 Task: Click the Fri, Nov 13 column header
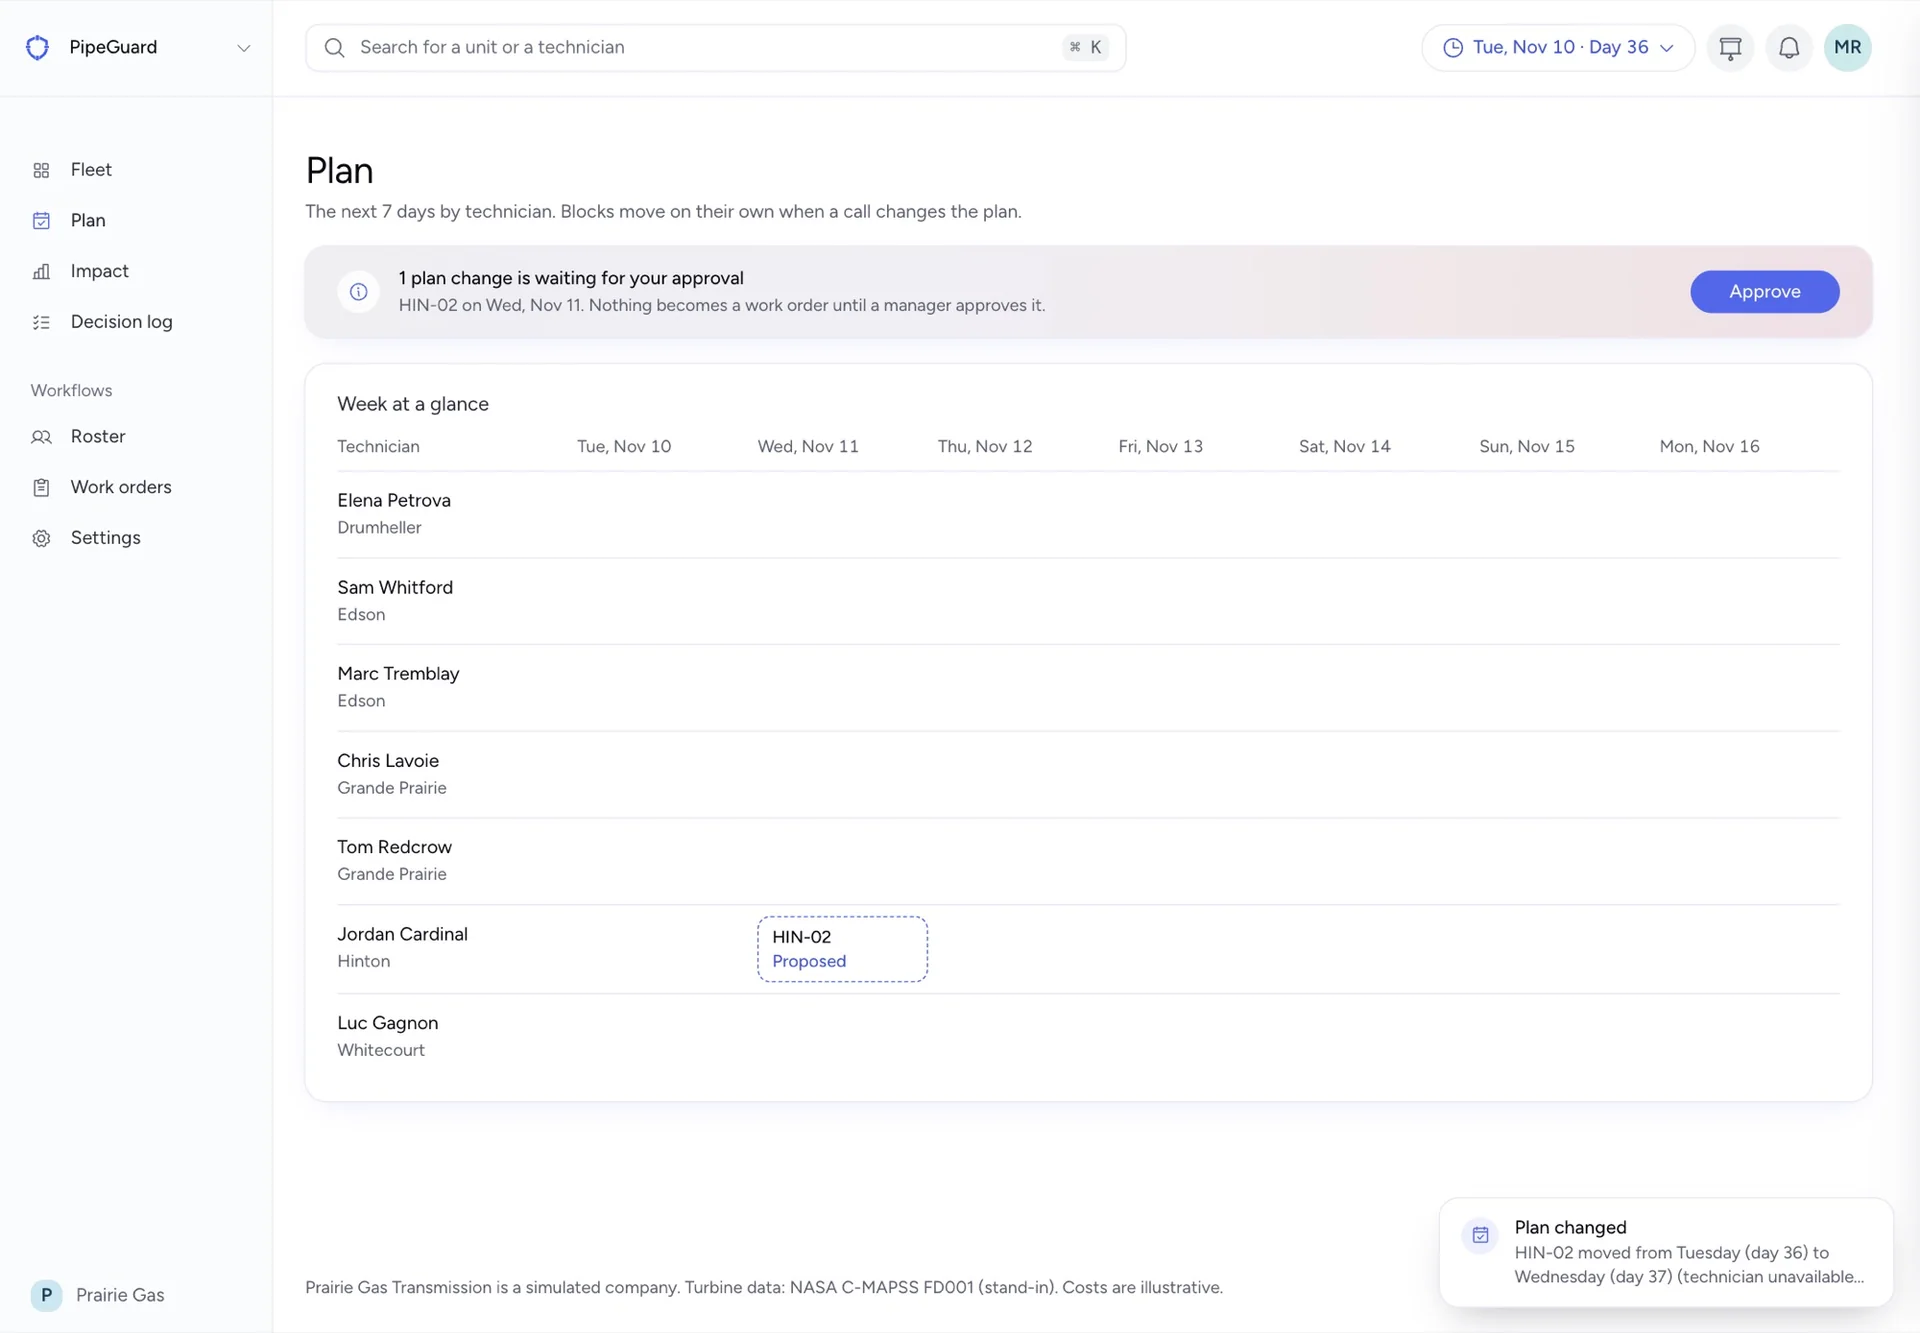(x=1160, y=447)
